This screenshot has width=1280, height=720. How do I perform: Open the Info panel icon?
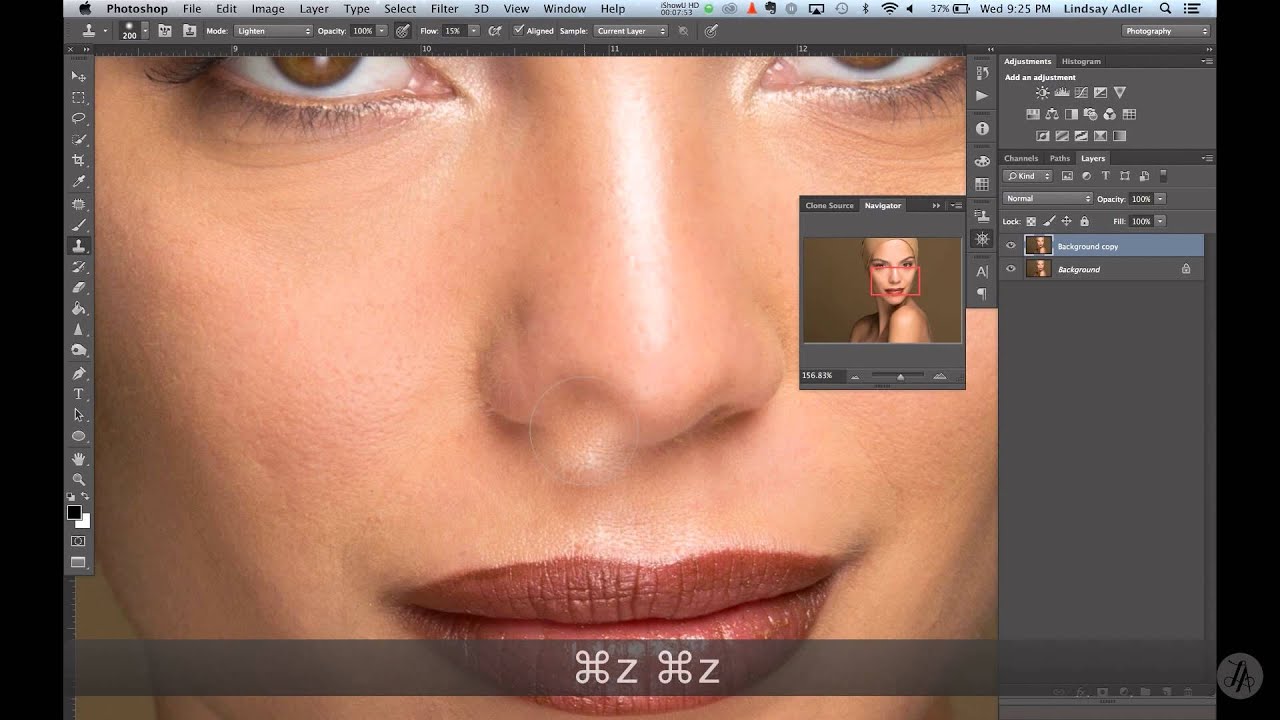(x=982, y=128)
